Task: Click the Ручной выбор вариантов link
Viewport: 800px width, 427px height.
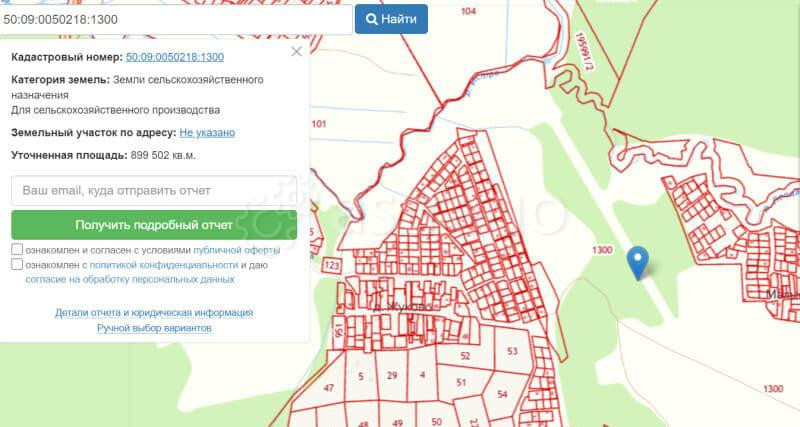Action: tap(154, 328)
